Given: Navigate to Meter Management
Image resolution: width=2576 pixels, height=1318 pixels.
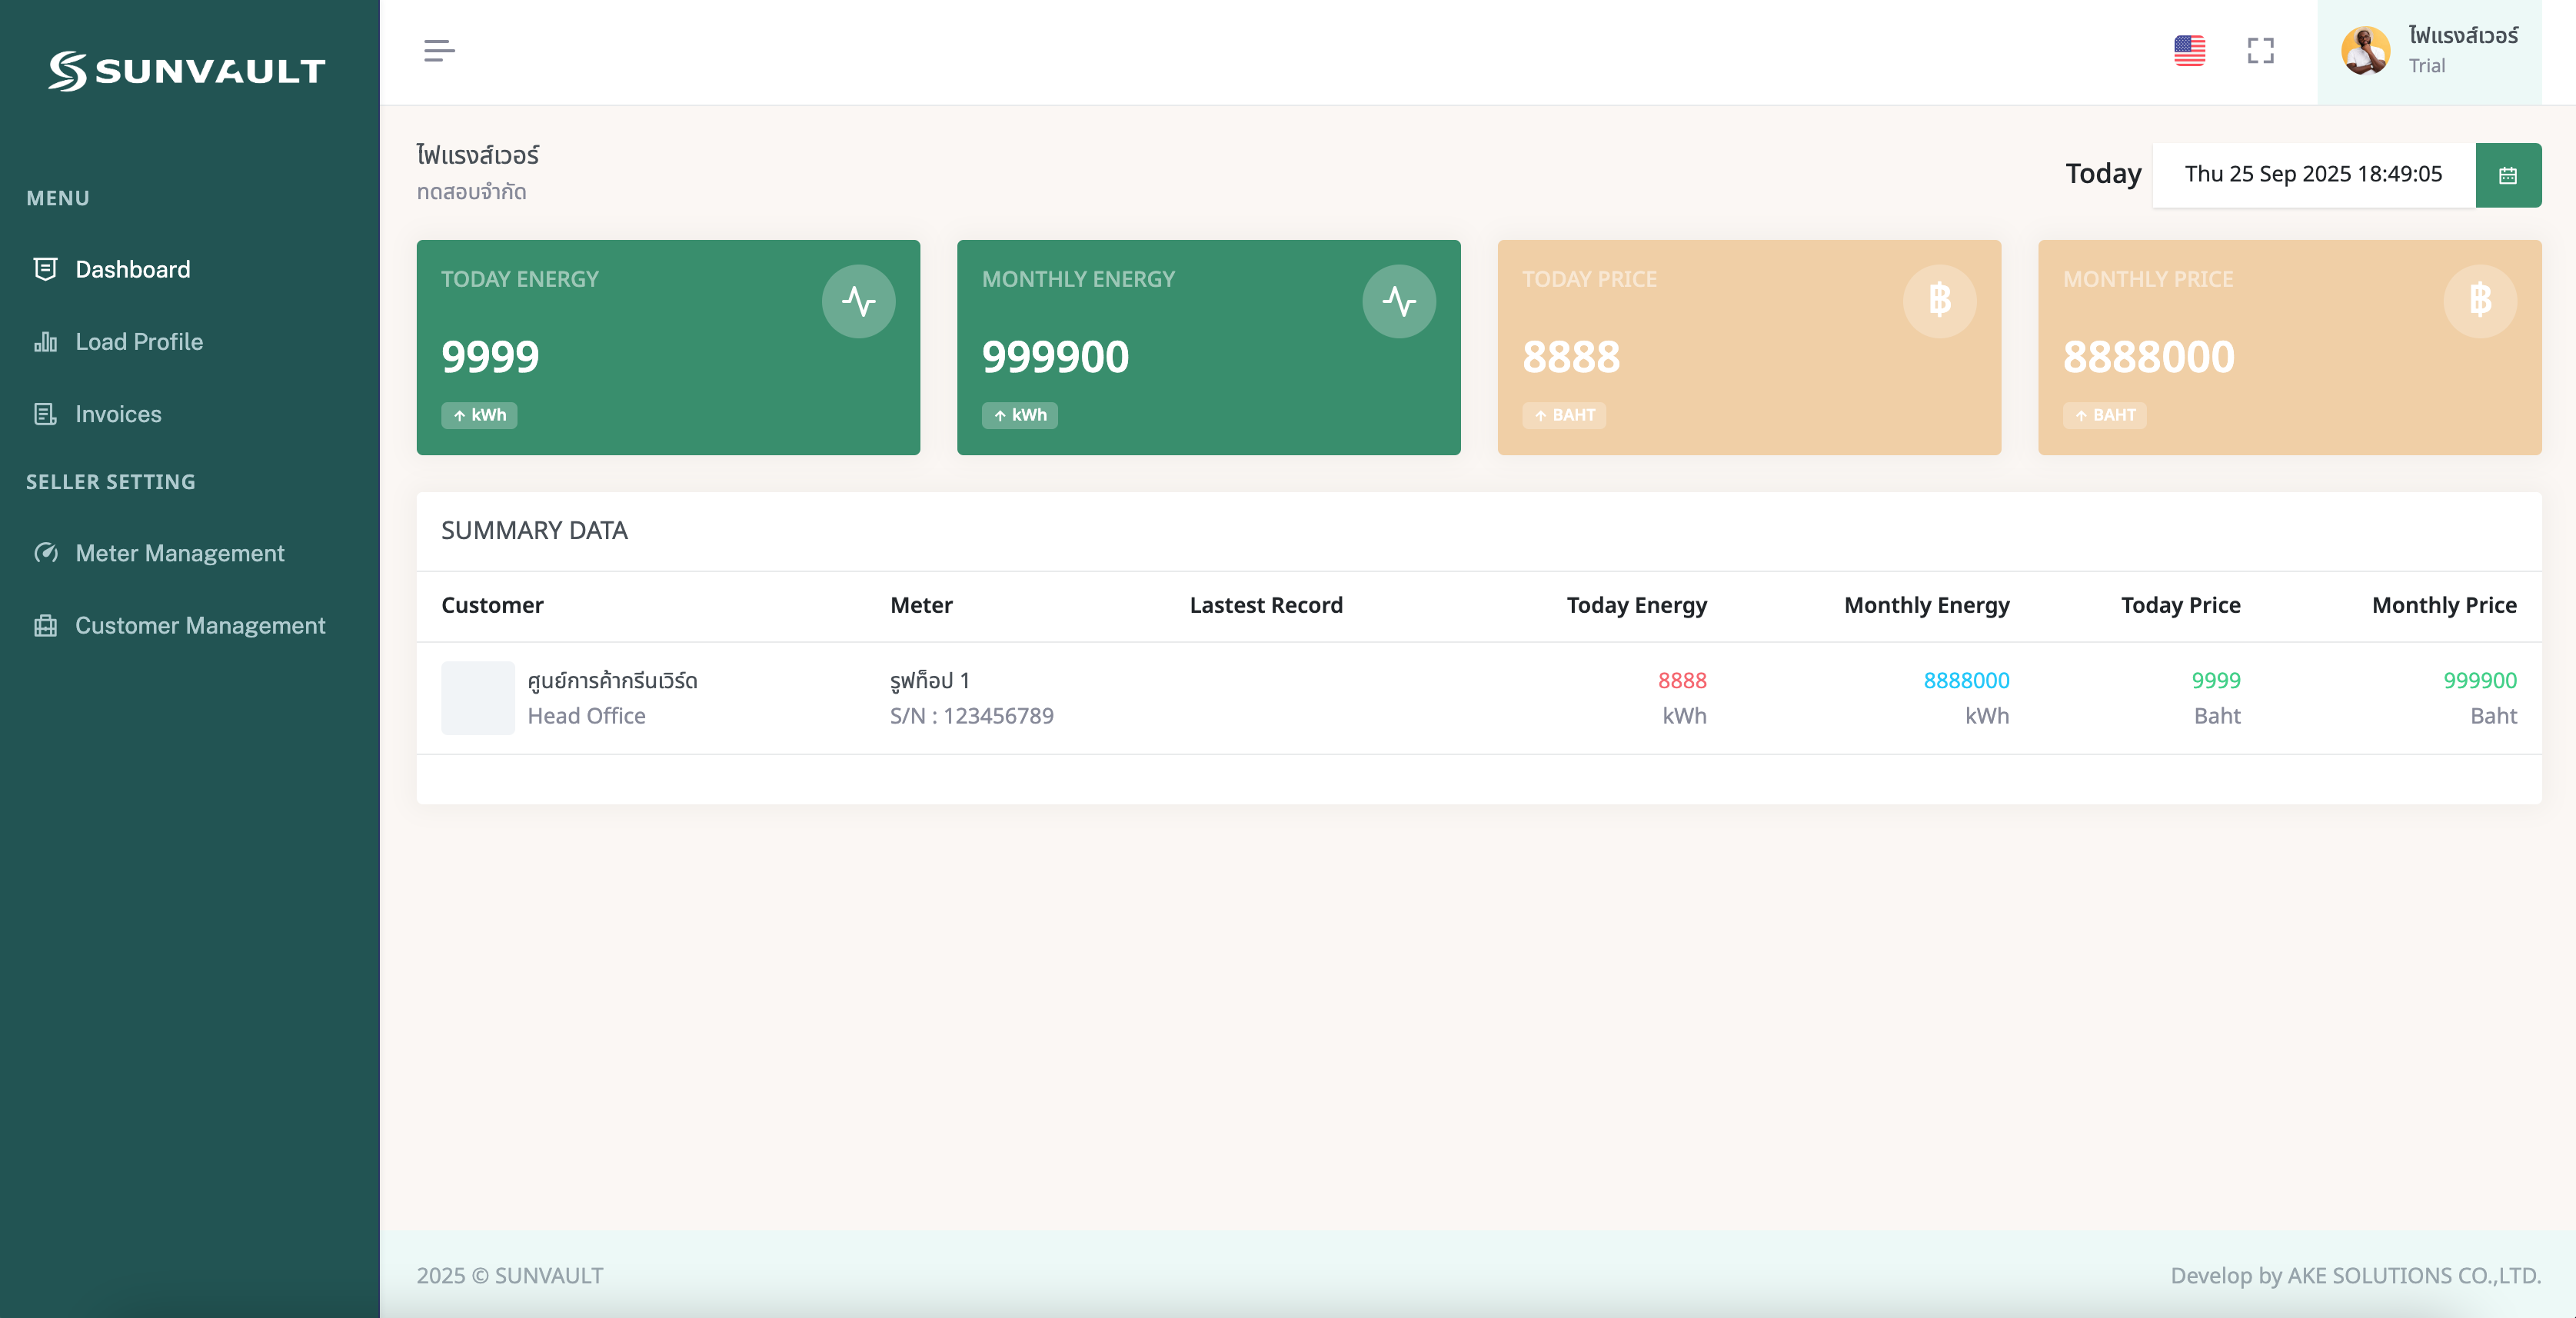Looking at the screenshot, I should (180, 553).
